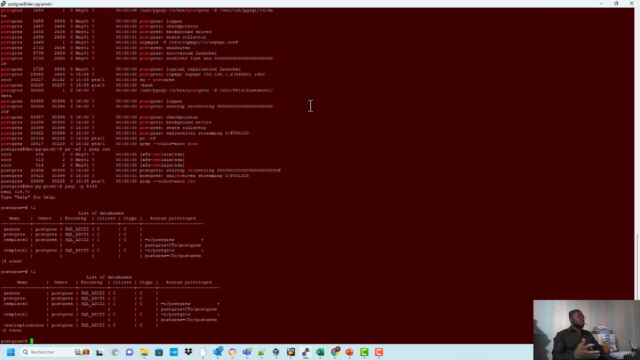Click 'Access privileges' header in the first listing
Screen dimensions: 640x360
tap(173, 218)
